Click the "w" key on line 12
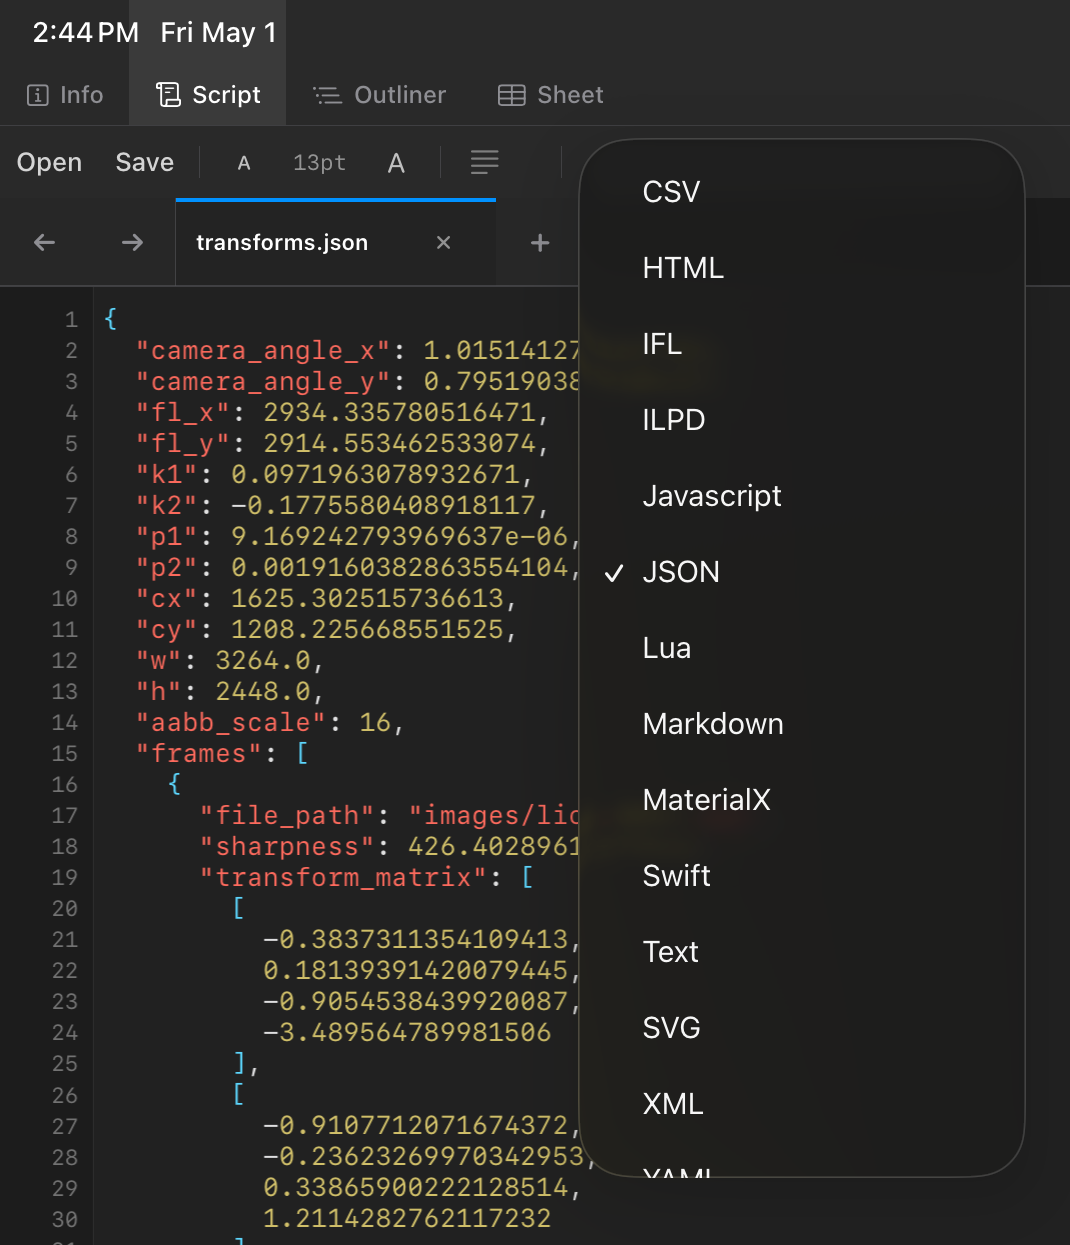 click(x=159, y=661)
